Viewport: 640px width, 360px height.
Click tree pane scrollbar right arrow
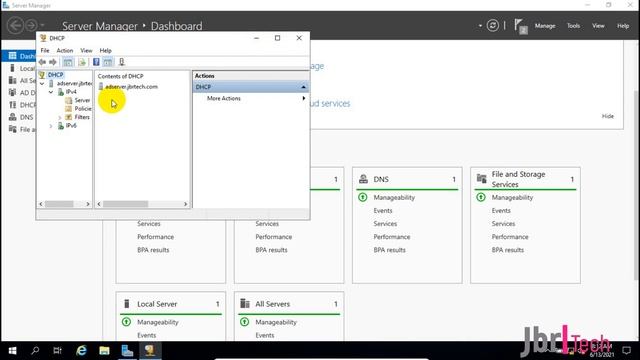point(88,204)
